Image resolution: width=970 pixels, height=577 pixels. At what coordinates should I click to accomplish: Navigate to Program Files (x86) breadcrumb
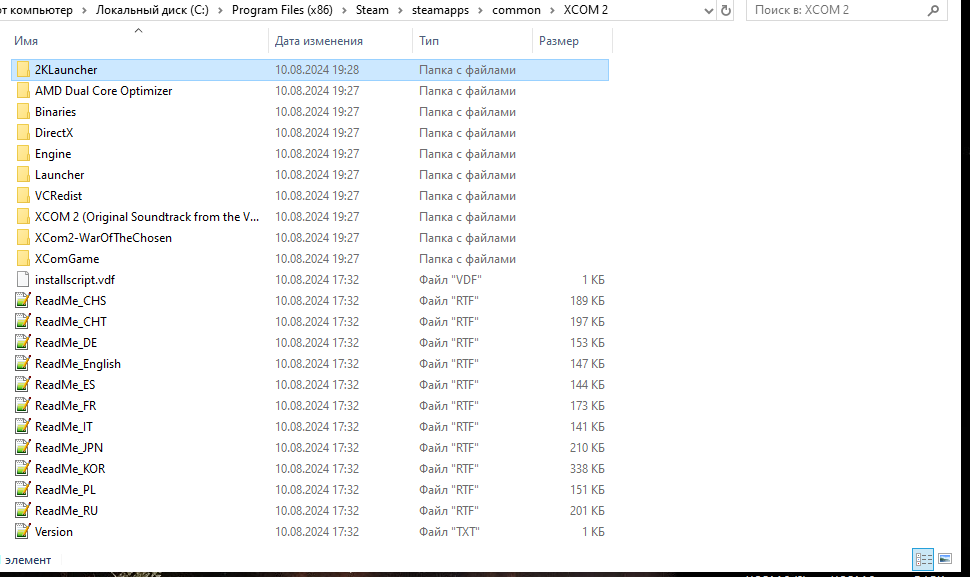282,11
